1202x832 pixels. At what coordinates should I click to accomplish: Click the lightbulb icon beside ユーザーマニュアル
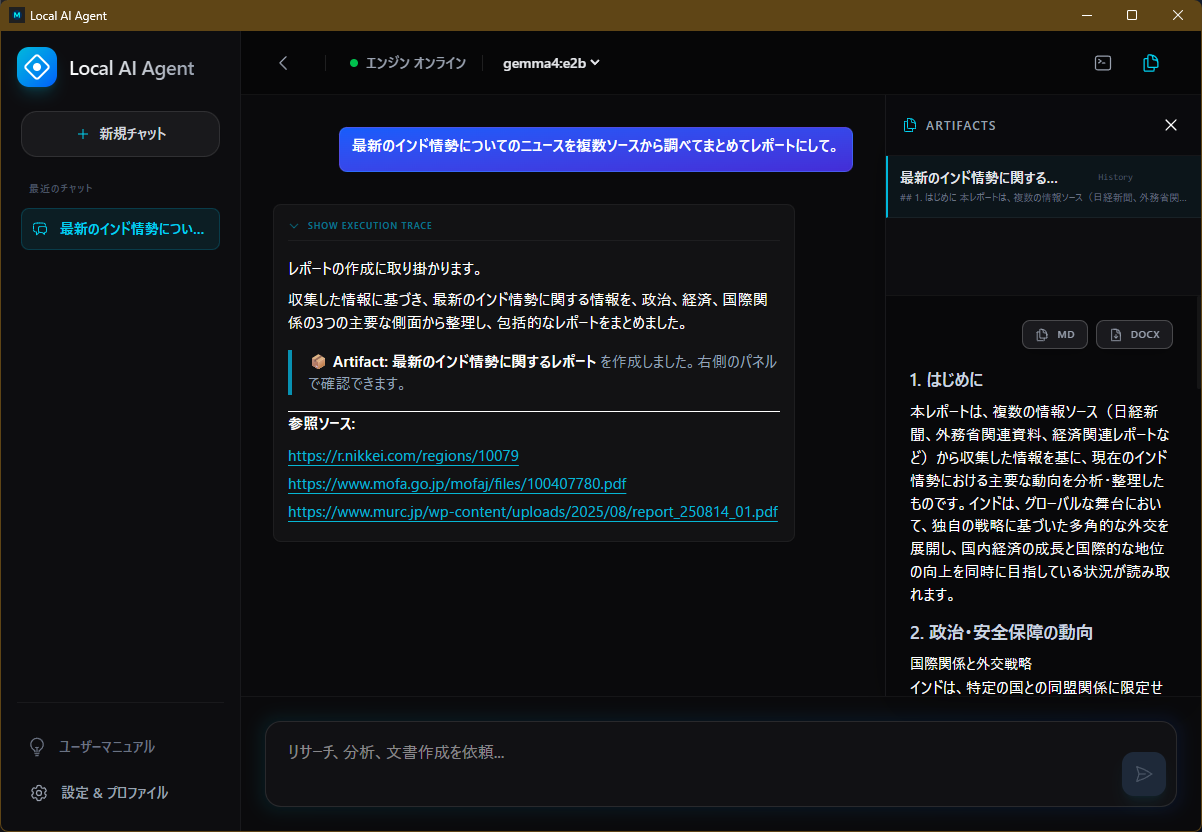coord(38,747)
